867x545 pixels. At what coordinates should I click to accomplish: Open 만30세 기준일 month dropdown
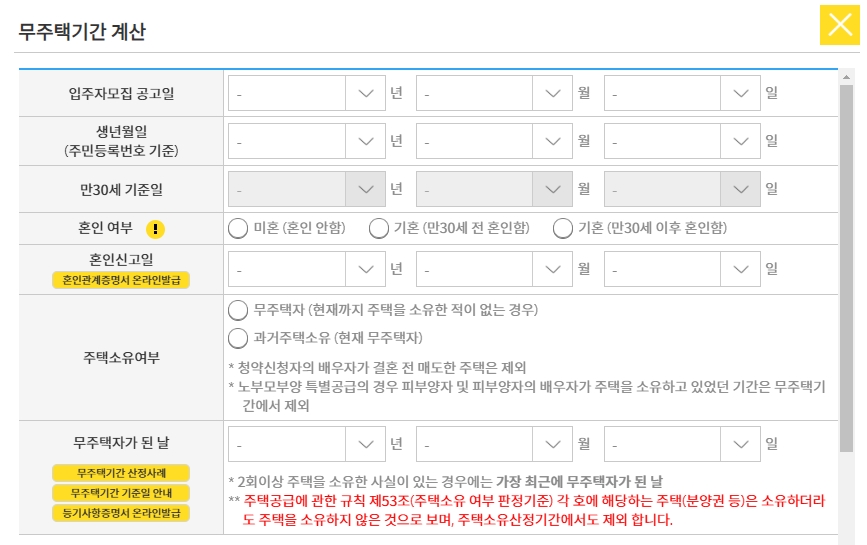(494, 189)
